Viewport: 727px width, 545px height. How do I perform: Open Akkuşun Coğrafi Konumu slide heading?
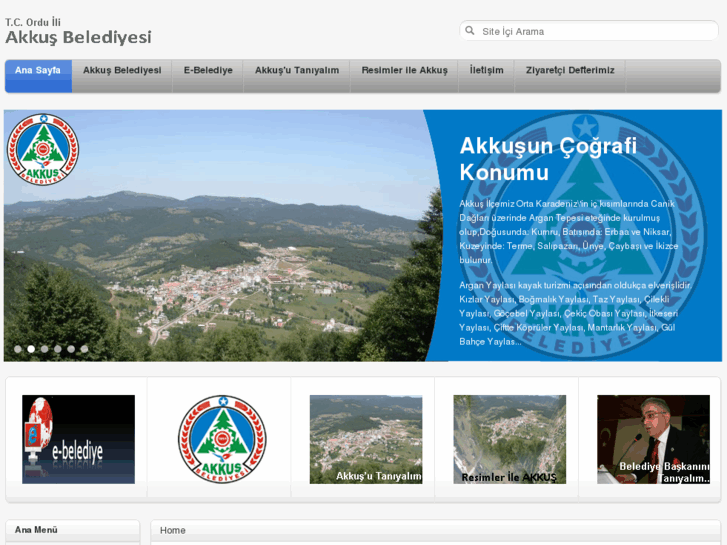point(548,159)
